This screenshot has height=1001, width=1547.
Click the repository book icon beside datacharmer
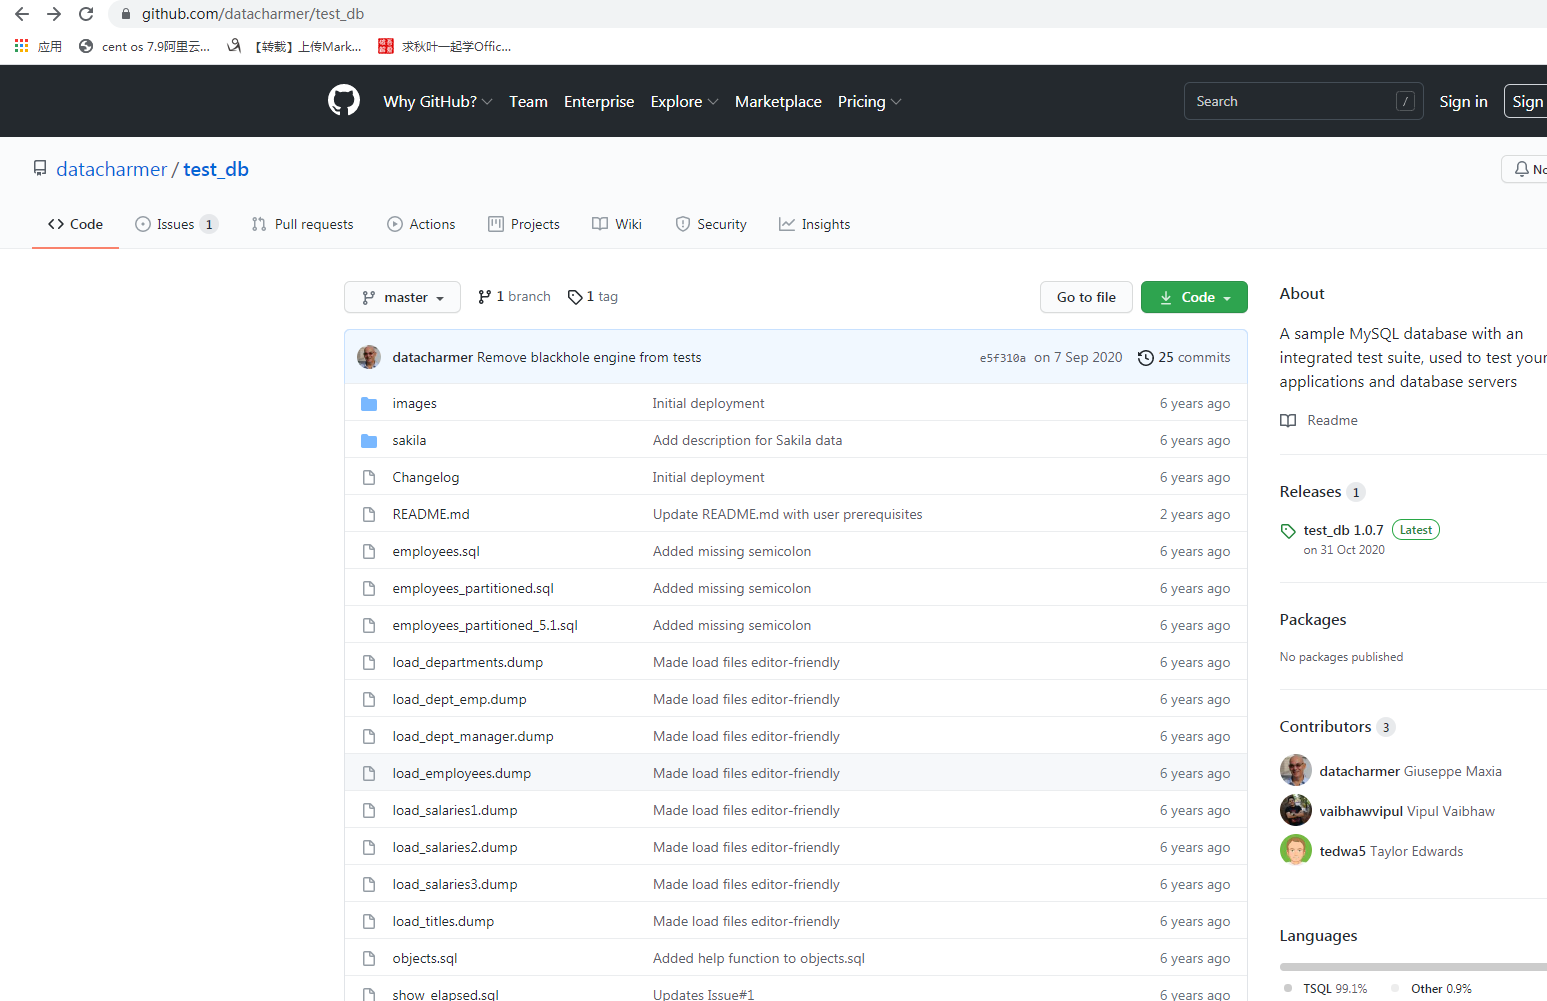pos(40,169)
